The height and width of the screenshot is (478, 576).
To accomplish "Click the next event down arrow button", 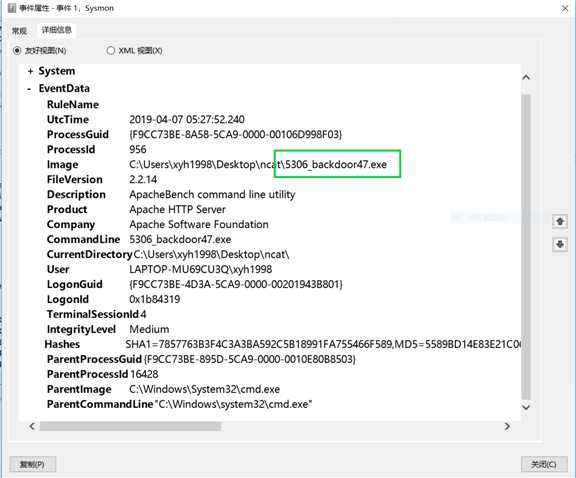I will [560, 244].
